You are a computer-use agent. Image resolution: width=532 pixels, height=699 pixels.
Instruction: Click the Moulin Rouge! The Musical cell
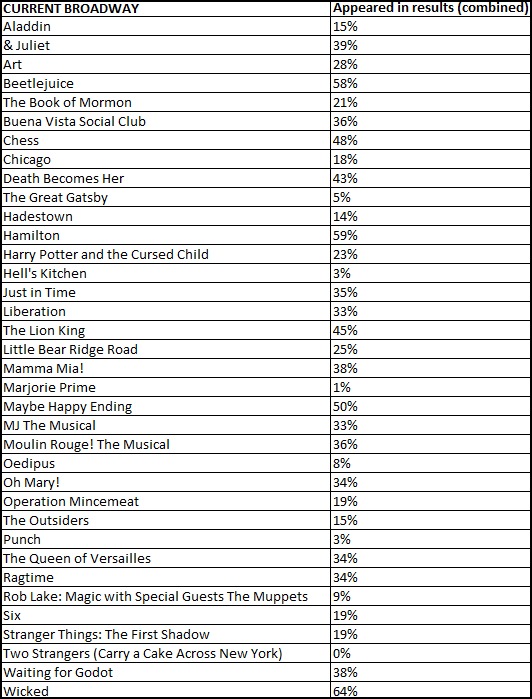[x=165, y=444]
